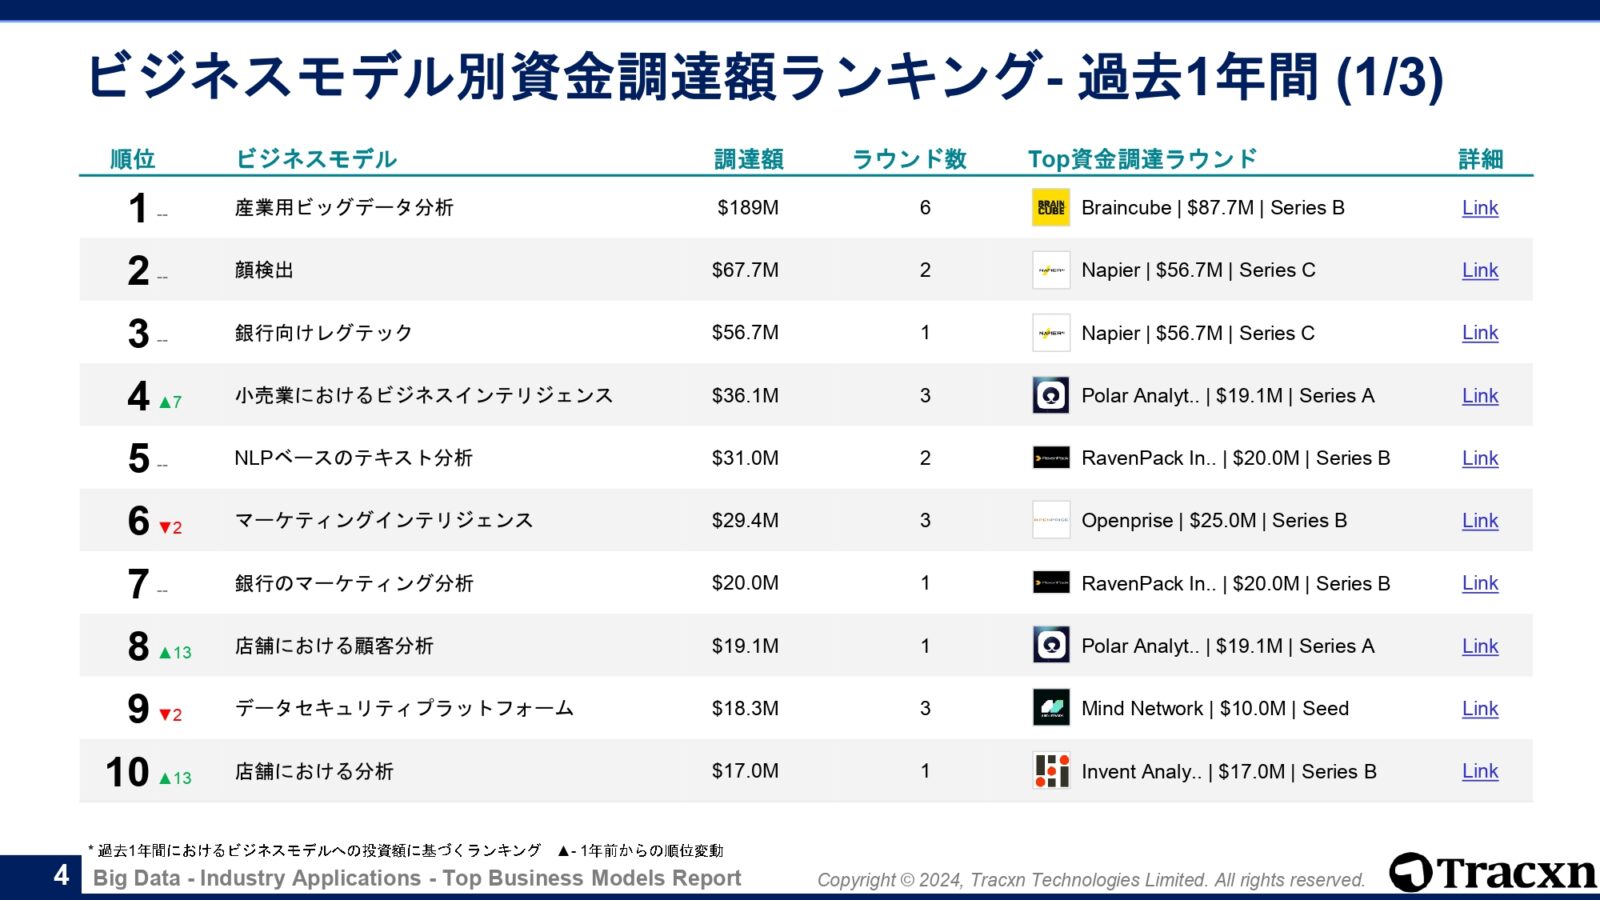Open the Link for 産業用ビッグデータ分析
Viewport: 1600px width, 900px height.
point(1480,208)
